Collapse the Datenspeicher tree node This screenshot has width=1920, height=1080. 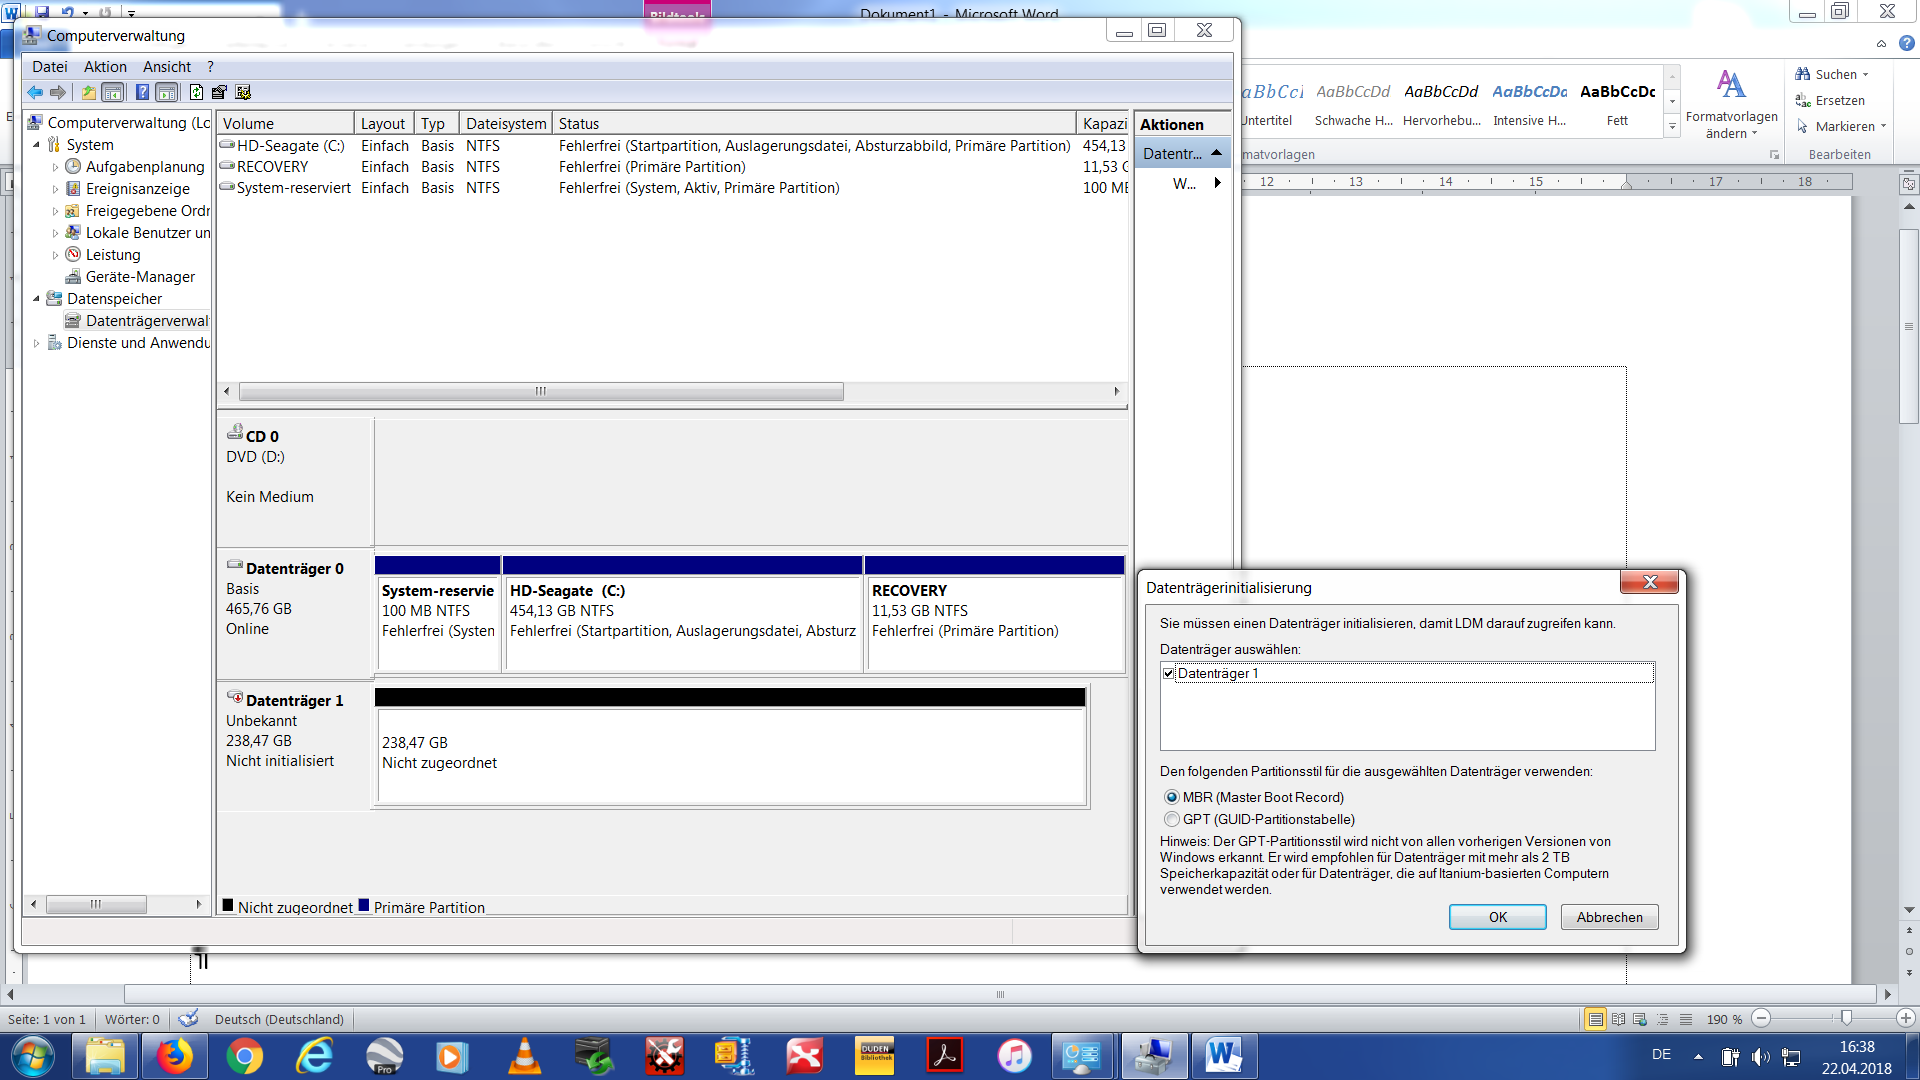(37, 299)
